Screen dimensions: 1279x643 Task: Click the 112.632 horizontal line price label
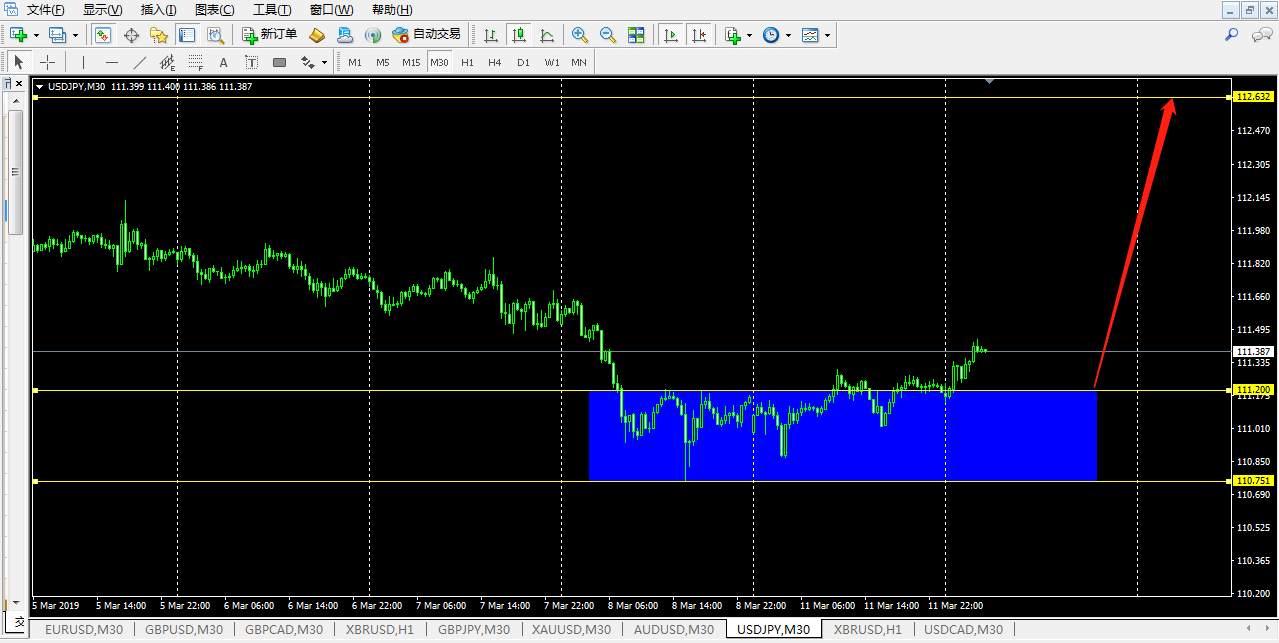1253,97
